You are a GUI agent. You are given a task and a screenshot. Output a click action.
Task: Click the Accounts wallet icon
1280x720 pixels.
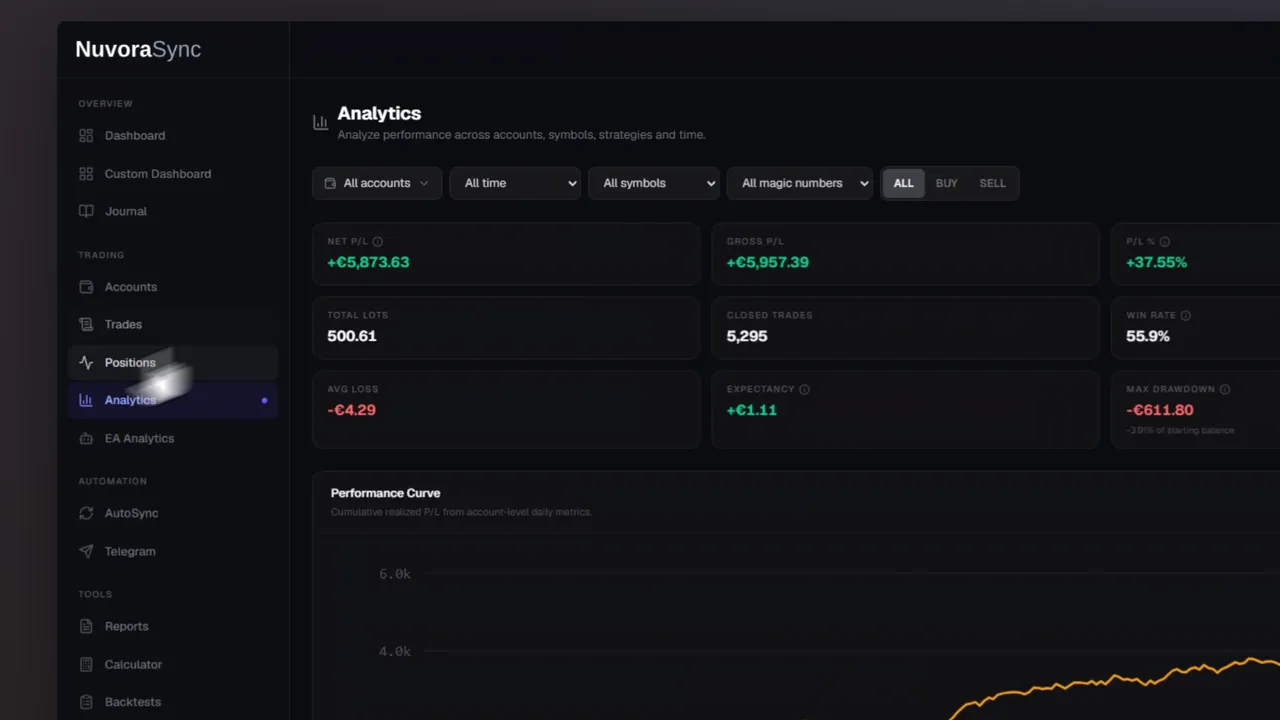coord(86,287)
